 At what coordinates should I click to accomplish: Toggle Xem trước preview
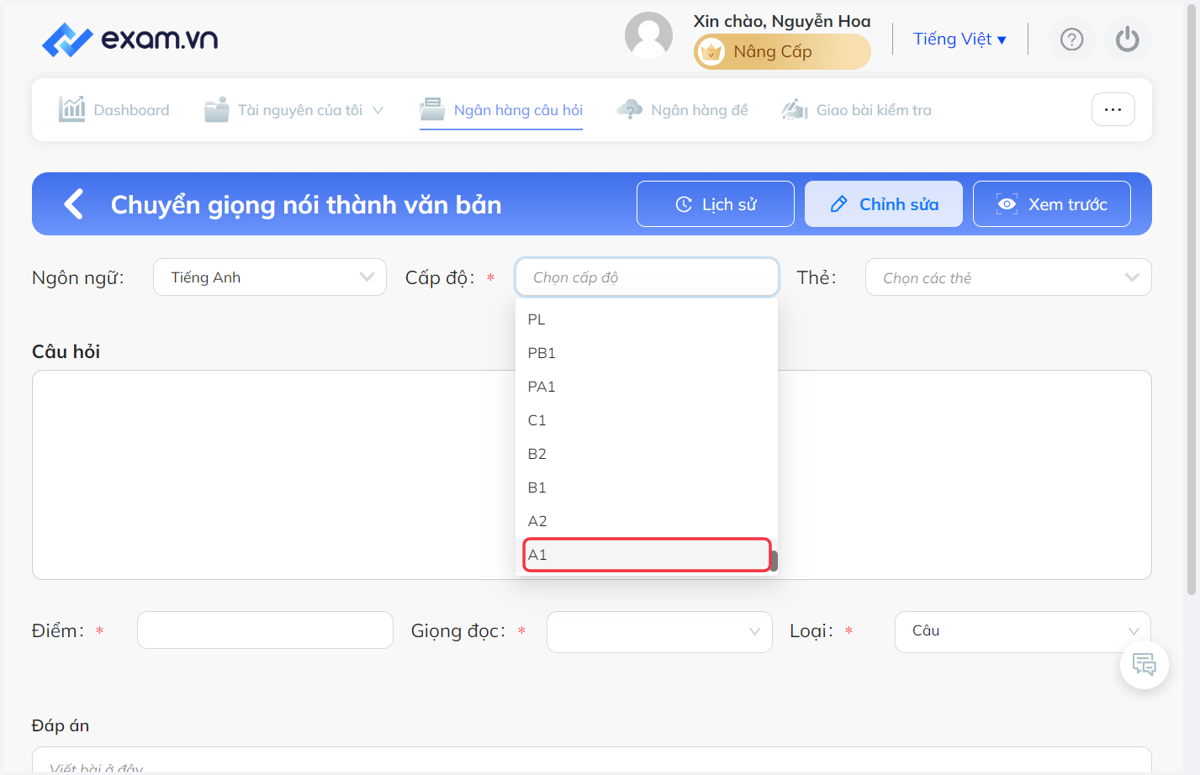[1052, 204]
